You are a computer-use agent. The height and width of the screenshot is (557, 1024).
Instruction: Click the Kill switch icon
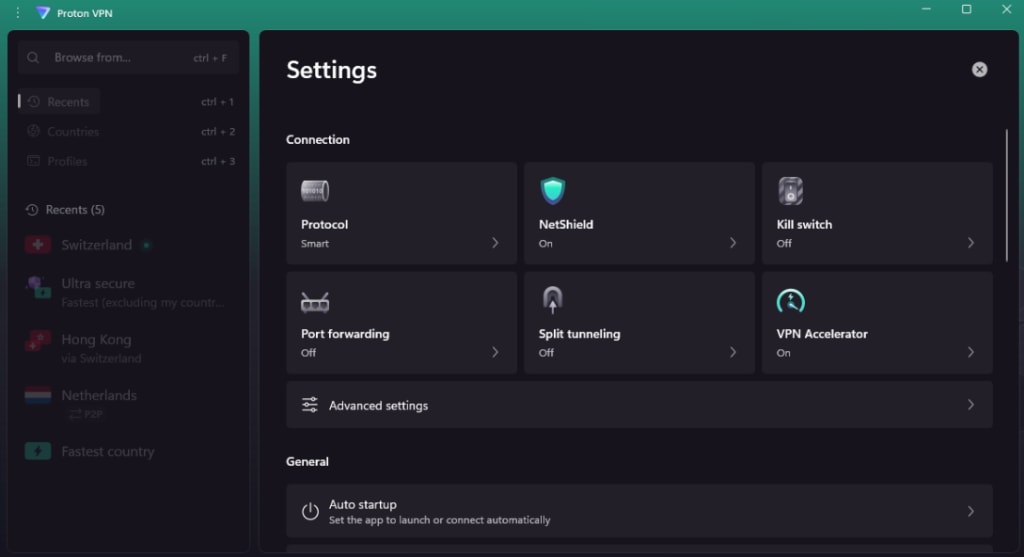pos(790,191)
